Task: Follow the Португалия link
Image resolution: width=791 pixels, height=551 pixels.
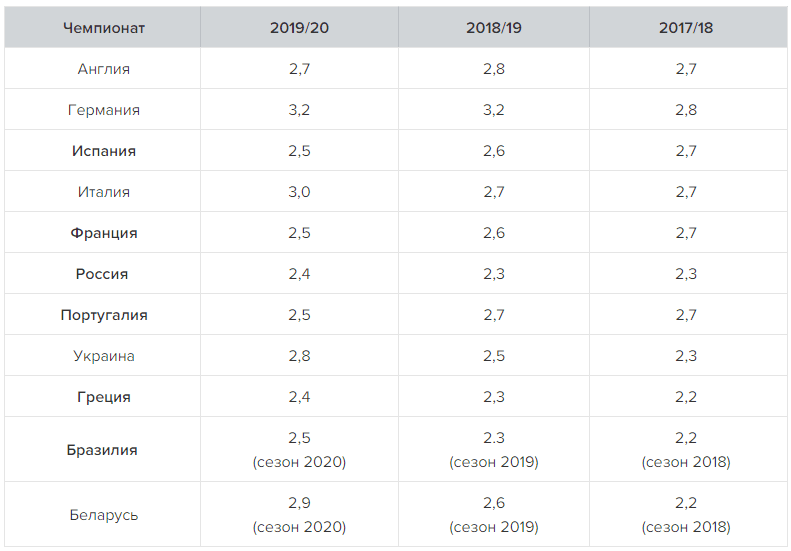Action: pyautogui.click(x=104, y=315)
